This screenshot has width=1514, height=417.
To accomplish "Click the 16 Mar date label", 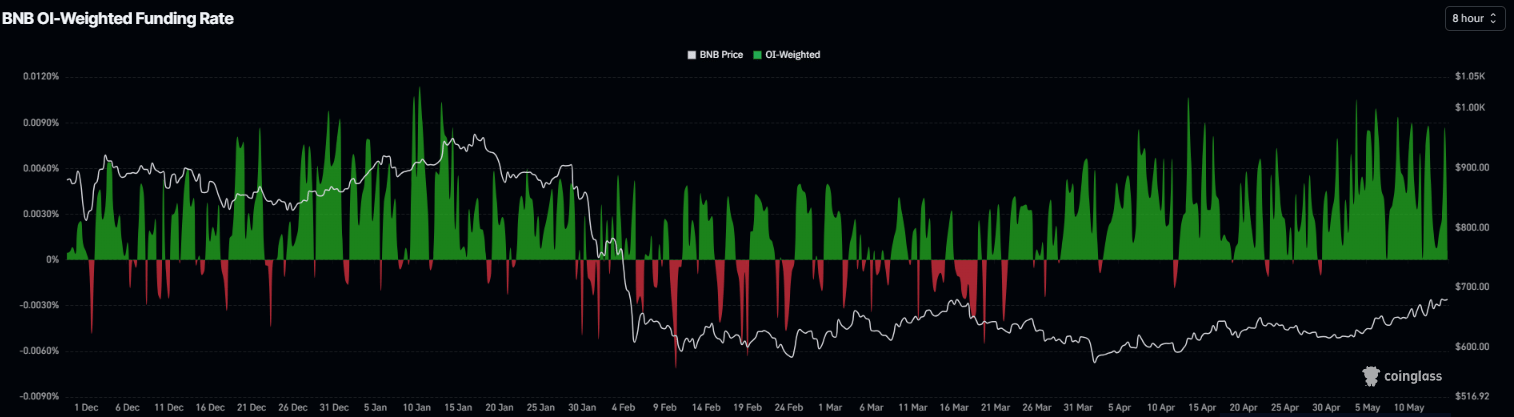I will click(x=955, y=408).
